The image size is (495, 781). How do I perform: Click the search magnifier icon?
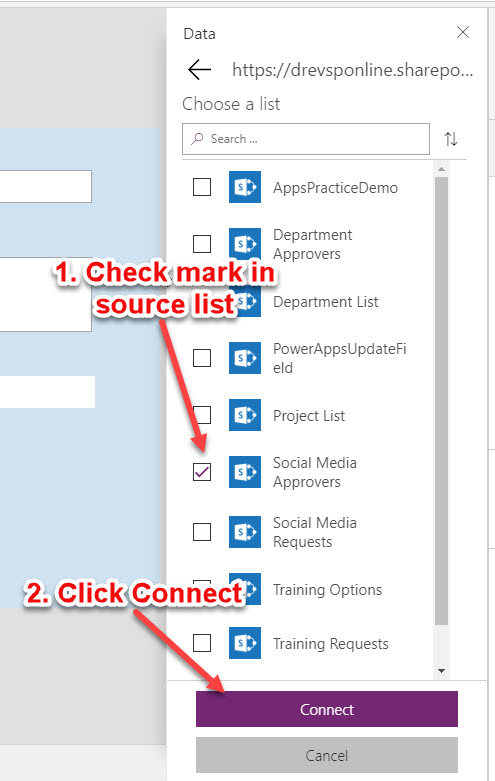[197, 138]
